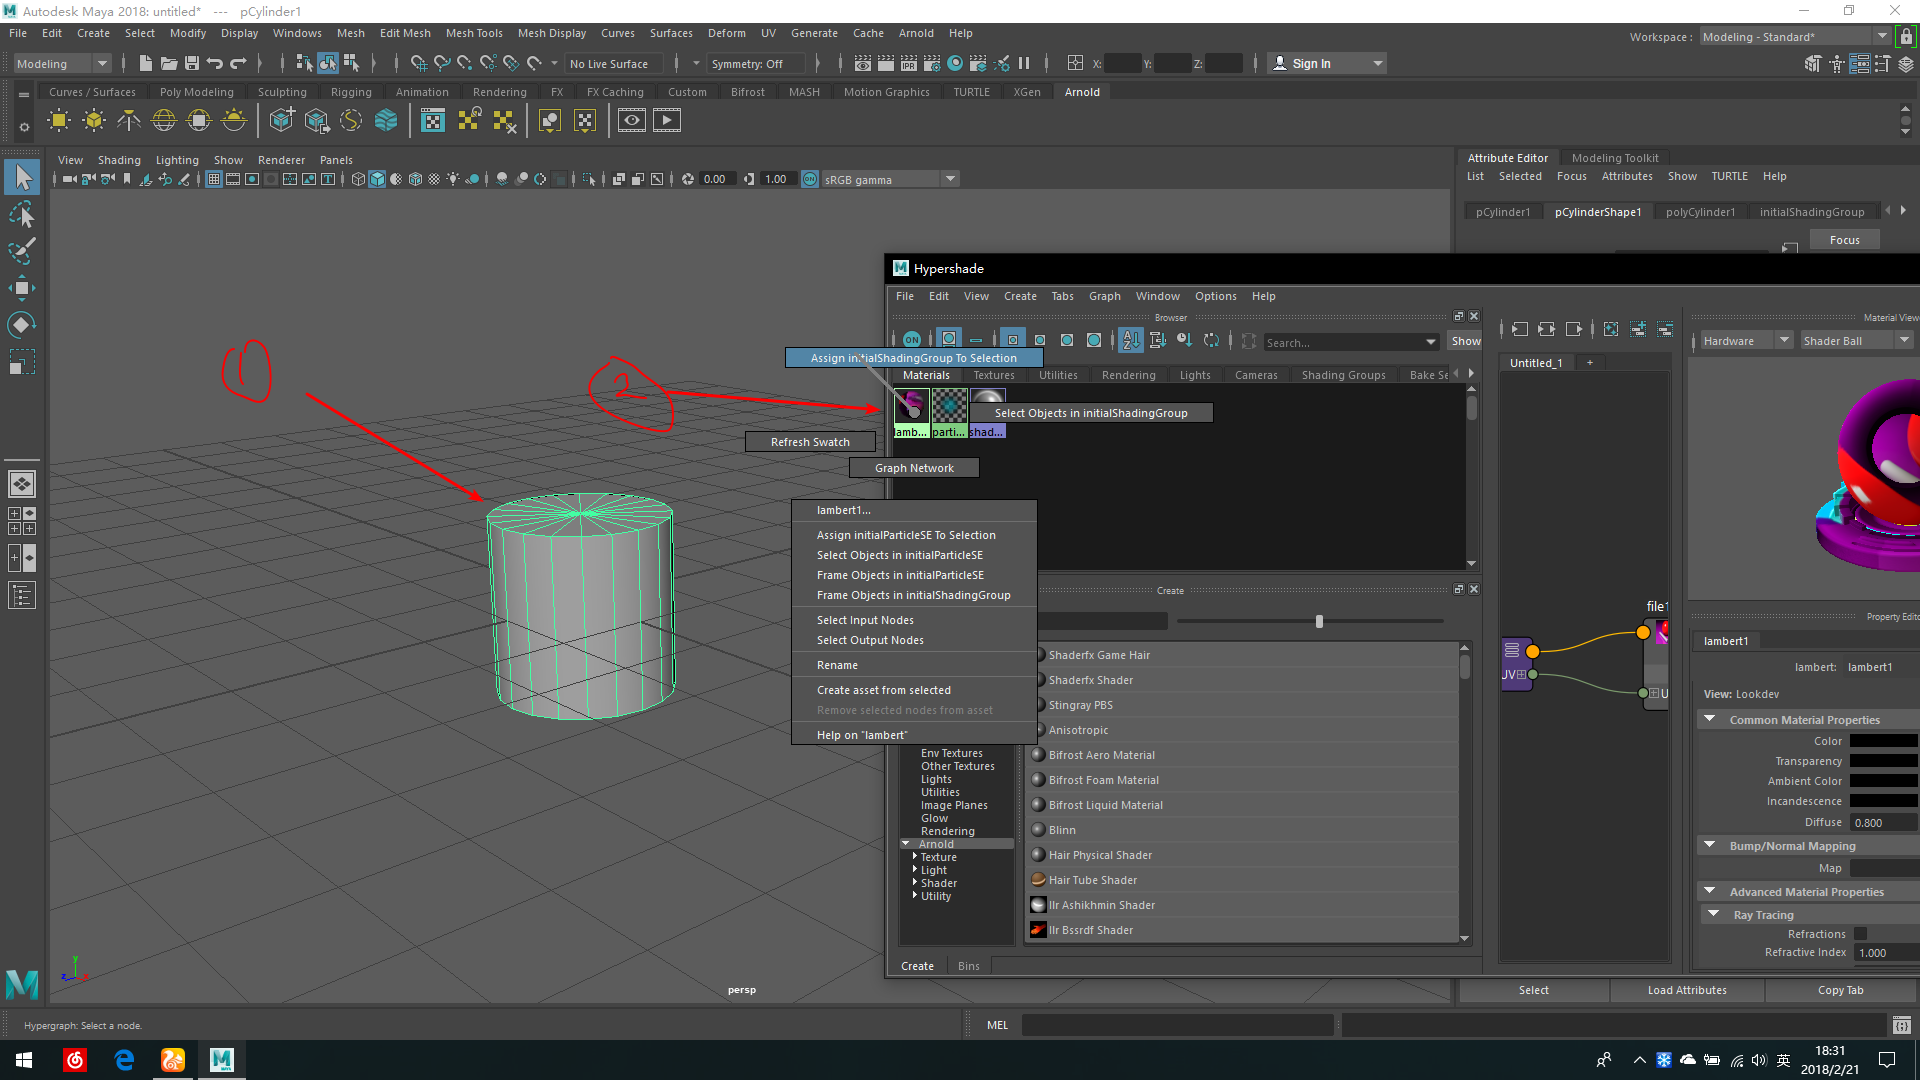
Task: Toggle sRGB gamma in viewport display
Action: coord(809,179)
